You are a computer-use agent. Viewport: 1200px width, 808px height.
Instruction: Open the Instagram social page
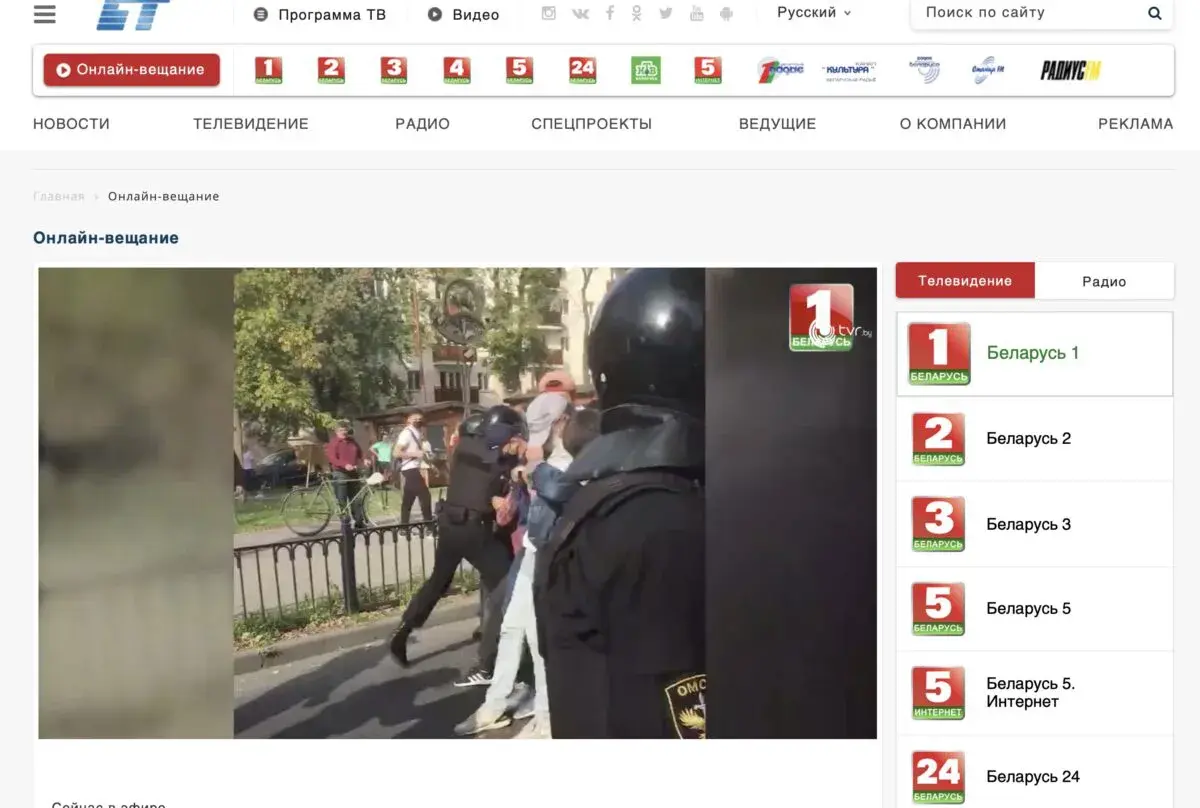click(549, 13)
